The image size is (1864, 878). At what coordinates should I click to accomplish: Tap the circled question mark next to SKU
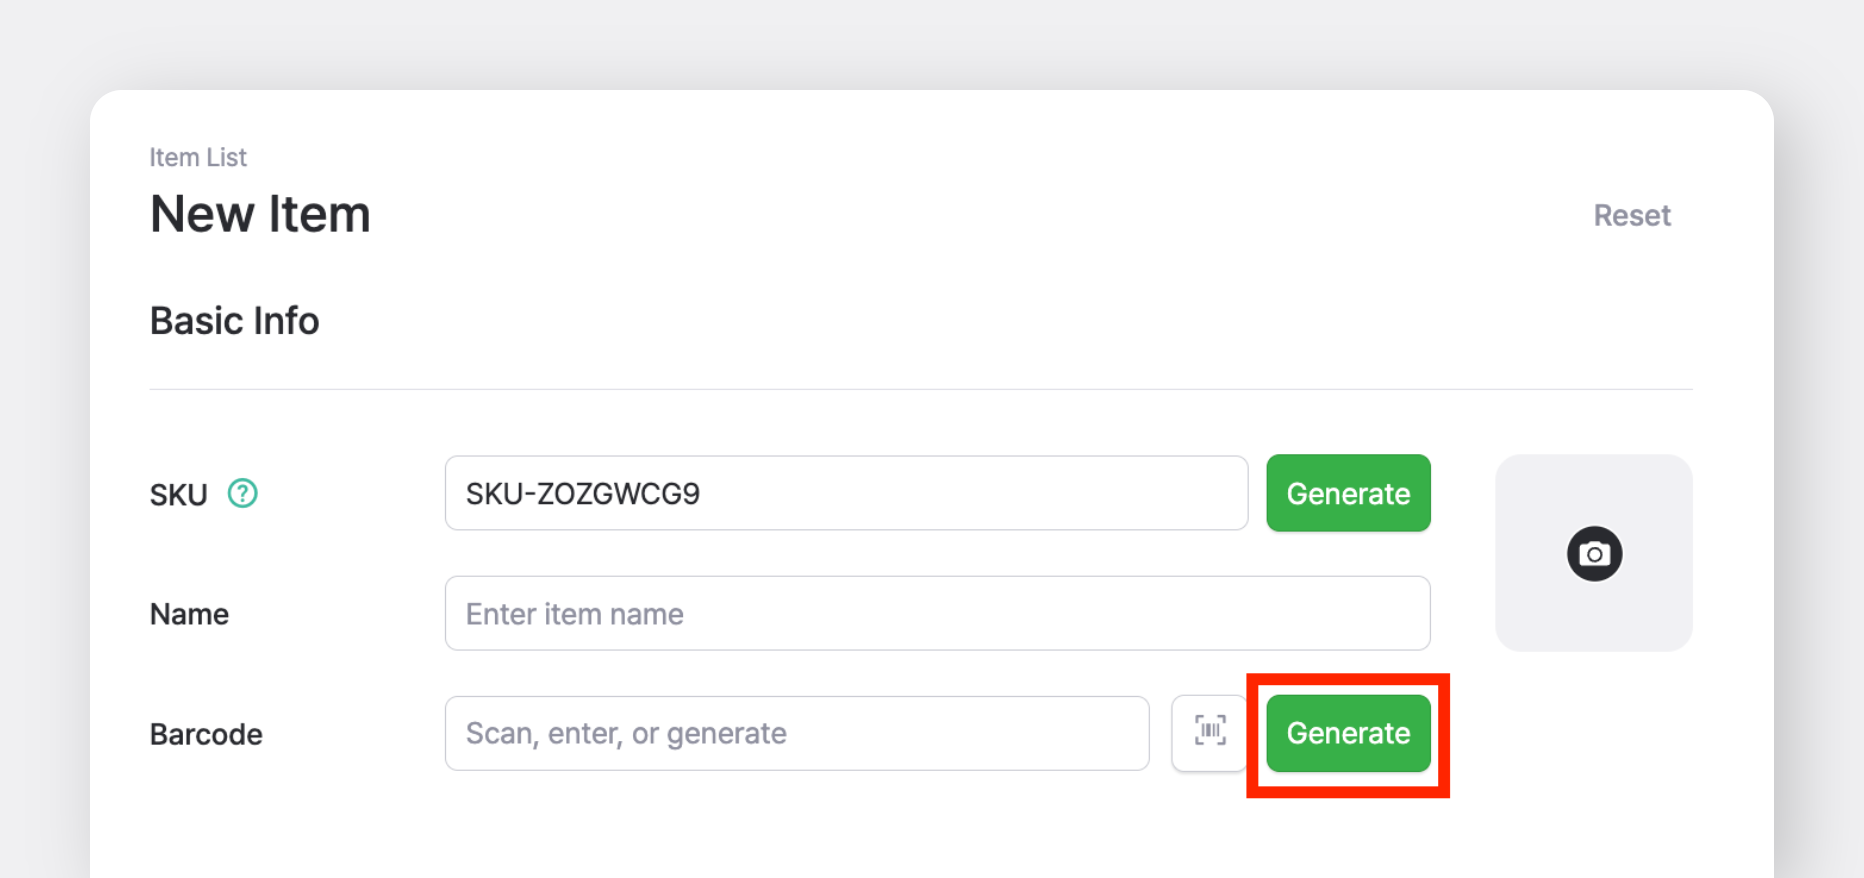pyautogui.click(x=242, y=493)
